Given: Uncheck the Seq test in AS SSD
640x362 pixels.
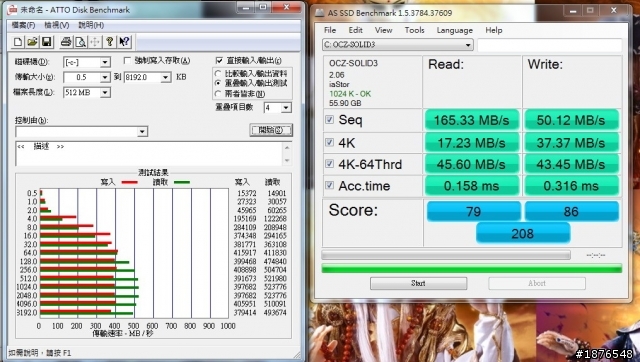Looking at the screenshot, I should click(x=329, y=120).
